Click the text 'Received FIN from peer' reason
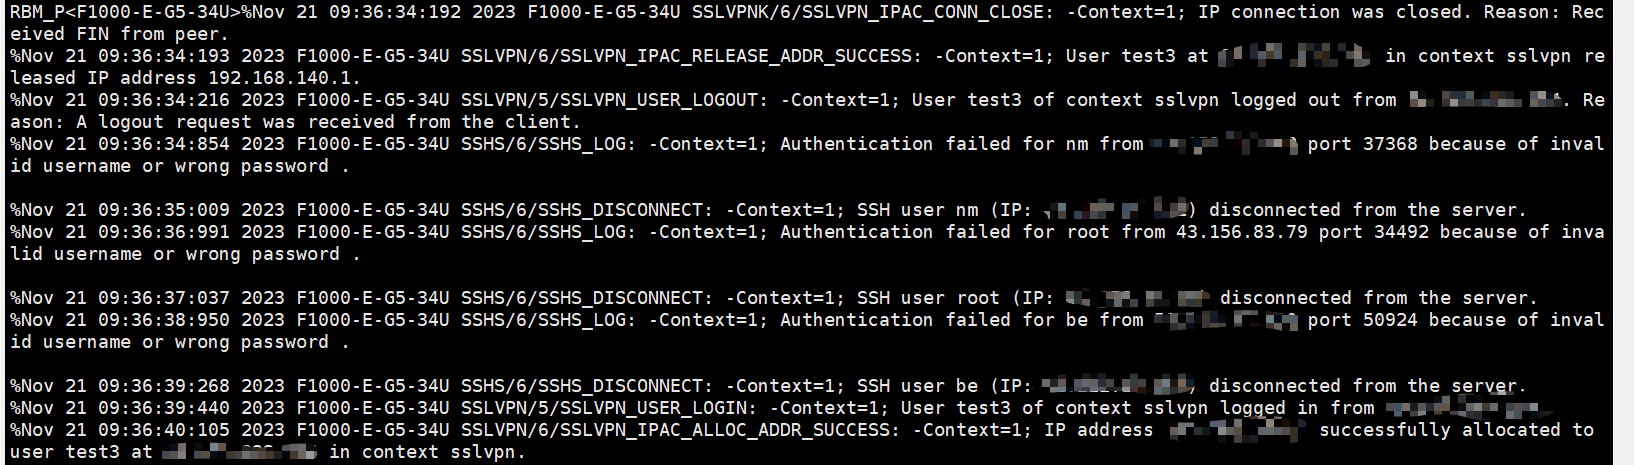This screenshot has height=465, width=1634. pyautogui.click(x=118, y=34)
